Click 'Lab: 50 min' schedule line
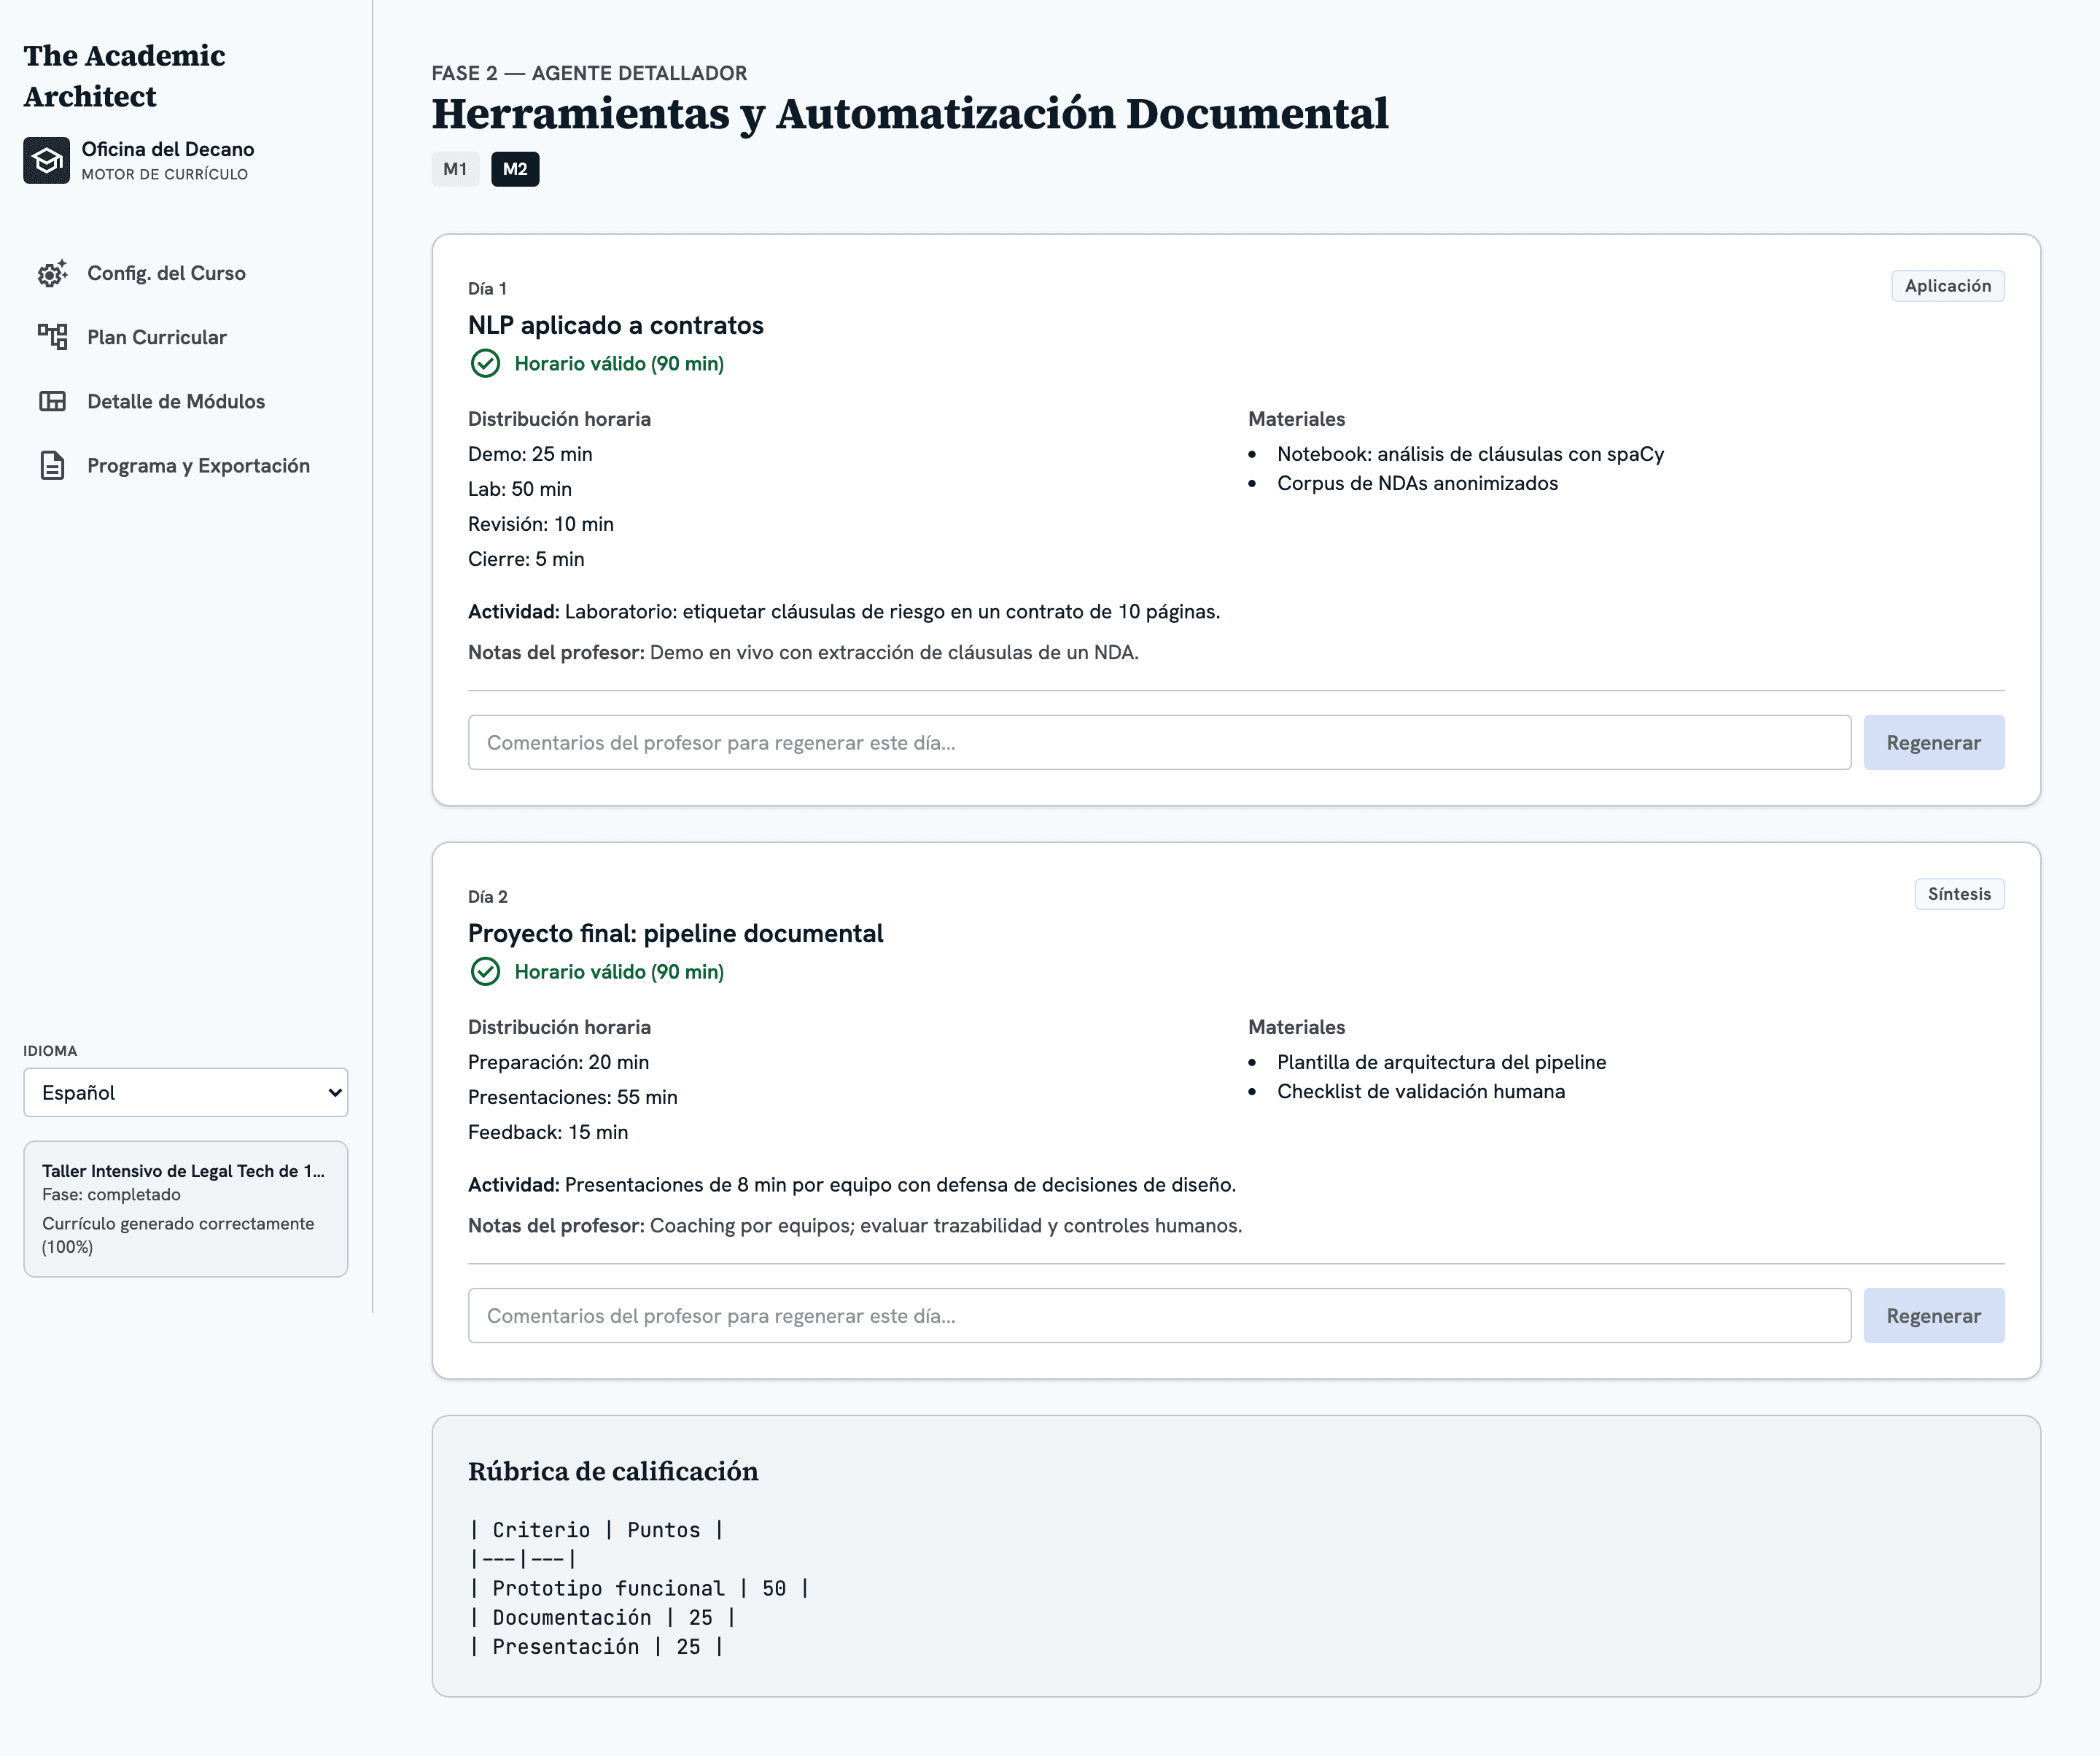Image resolution: width=2100 pixels, height=1756 pixels. (x=520, y=489)
